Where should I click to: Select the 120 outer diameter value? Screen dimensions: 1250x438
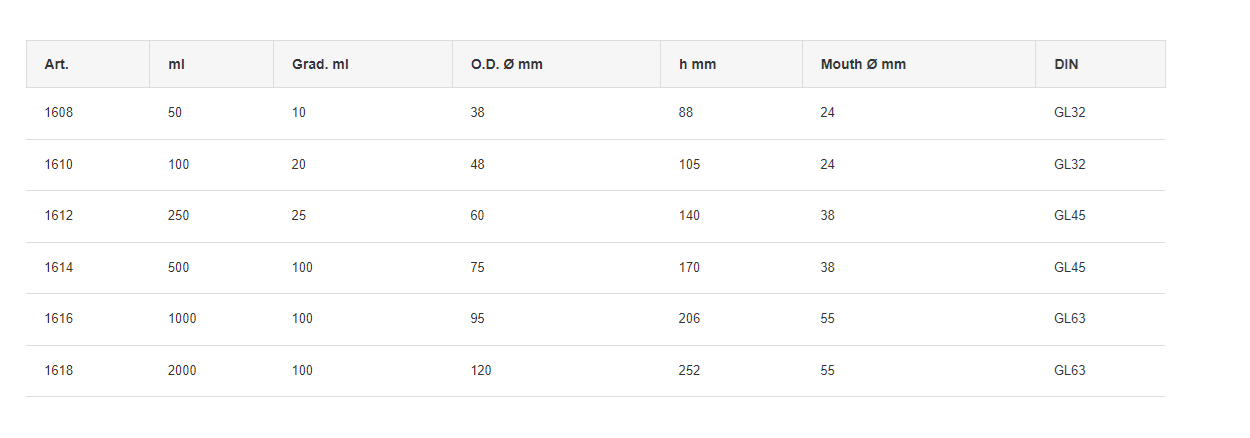(x=481, y=371)
